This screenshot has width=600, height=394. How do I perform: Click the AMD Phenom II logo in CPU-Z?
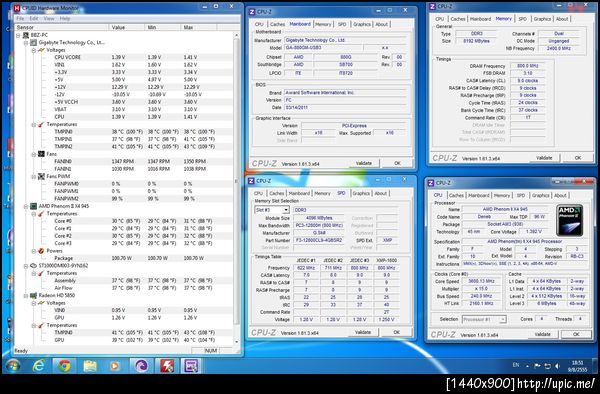click(x=570, y=220)
